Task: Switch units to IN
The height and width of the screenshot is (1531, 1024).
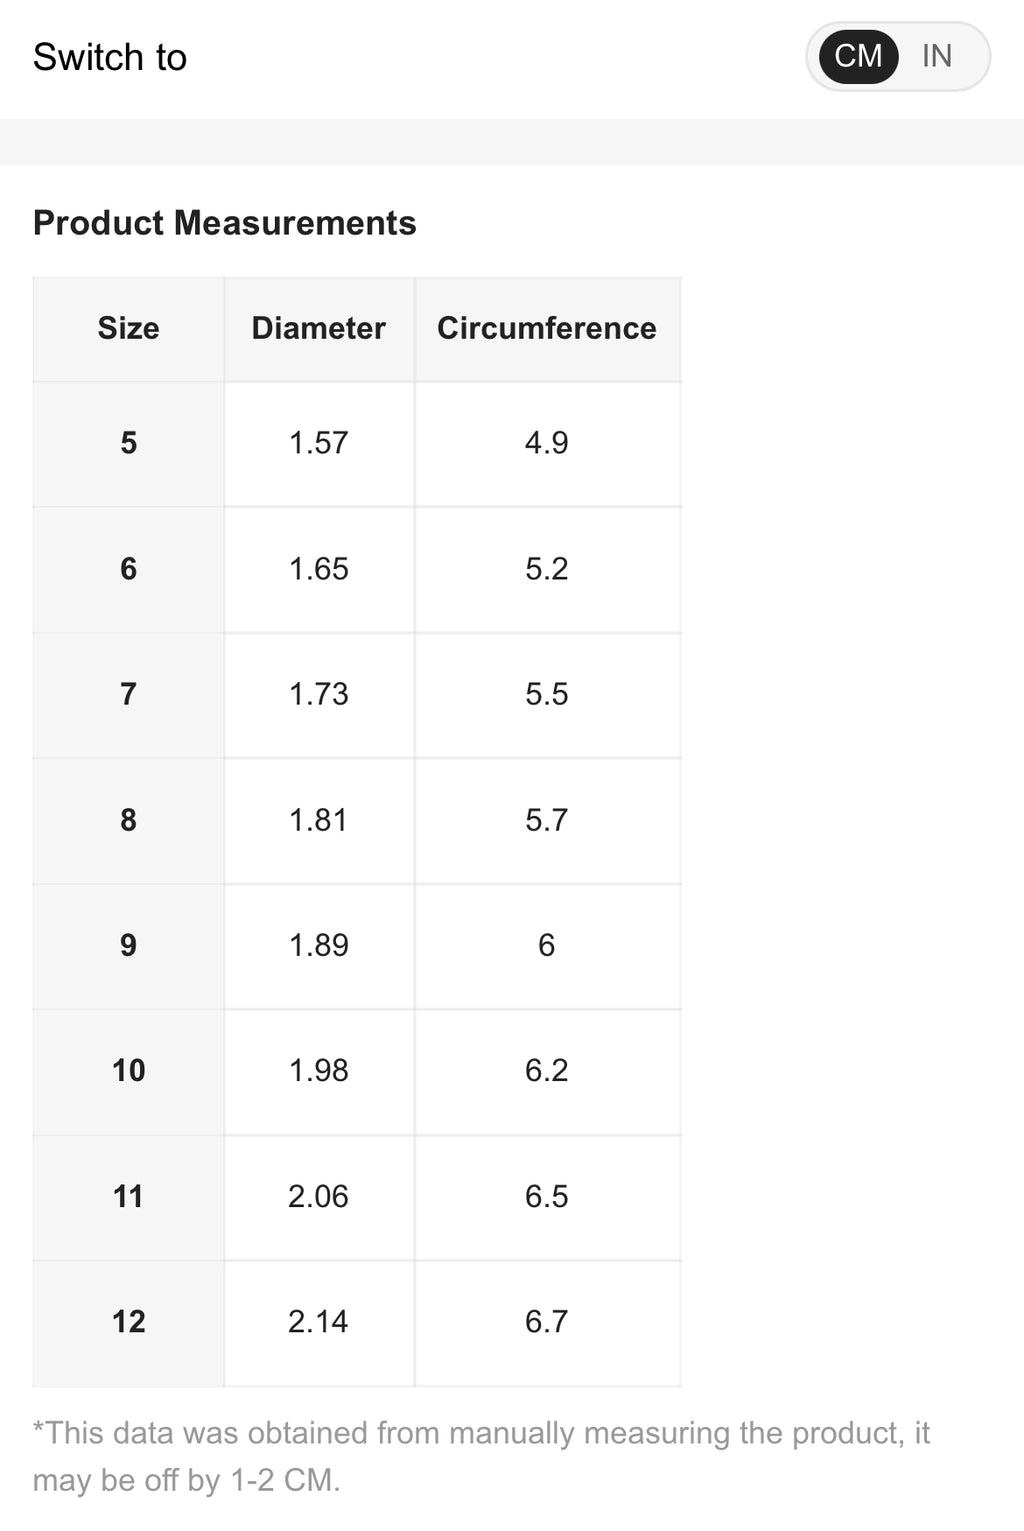Action: point(937,56)
